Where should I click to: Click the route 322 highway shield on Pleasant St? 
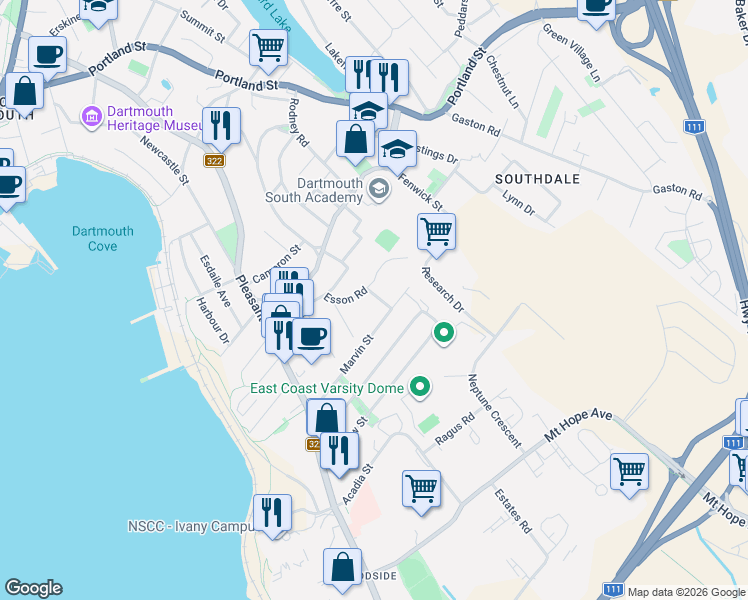[x=214, y=161]
